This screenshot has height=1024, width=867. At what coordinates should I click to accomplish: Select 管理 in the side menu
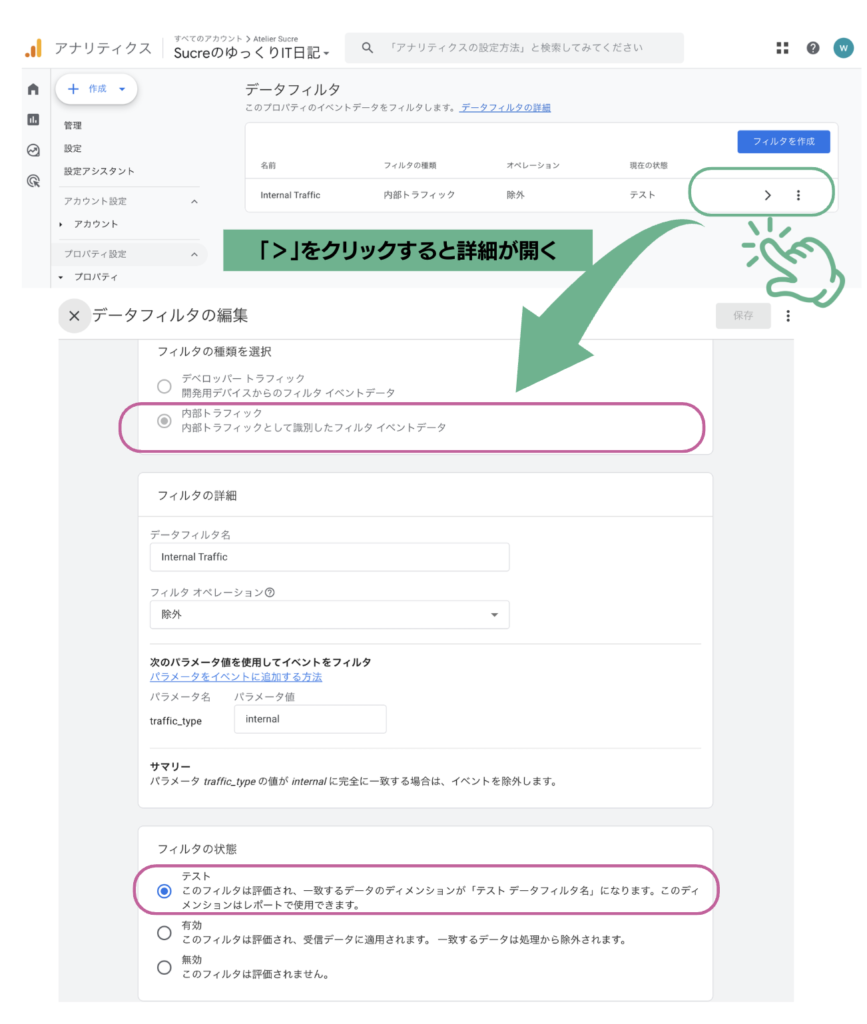point(73,126)
